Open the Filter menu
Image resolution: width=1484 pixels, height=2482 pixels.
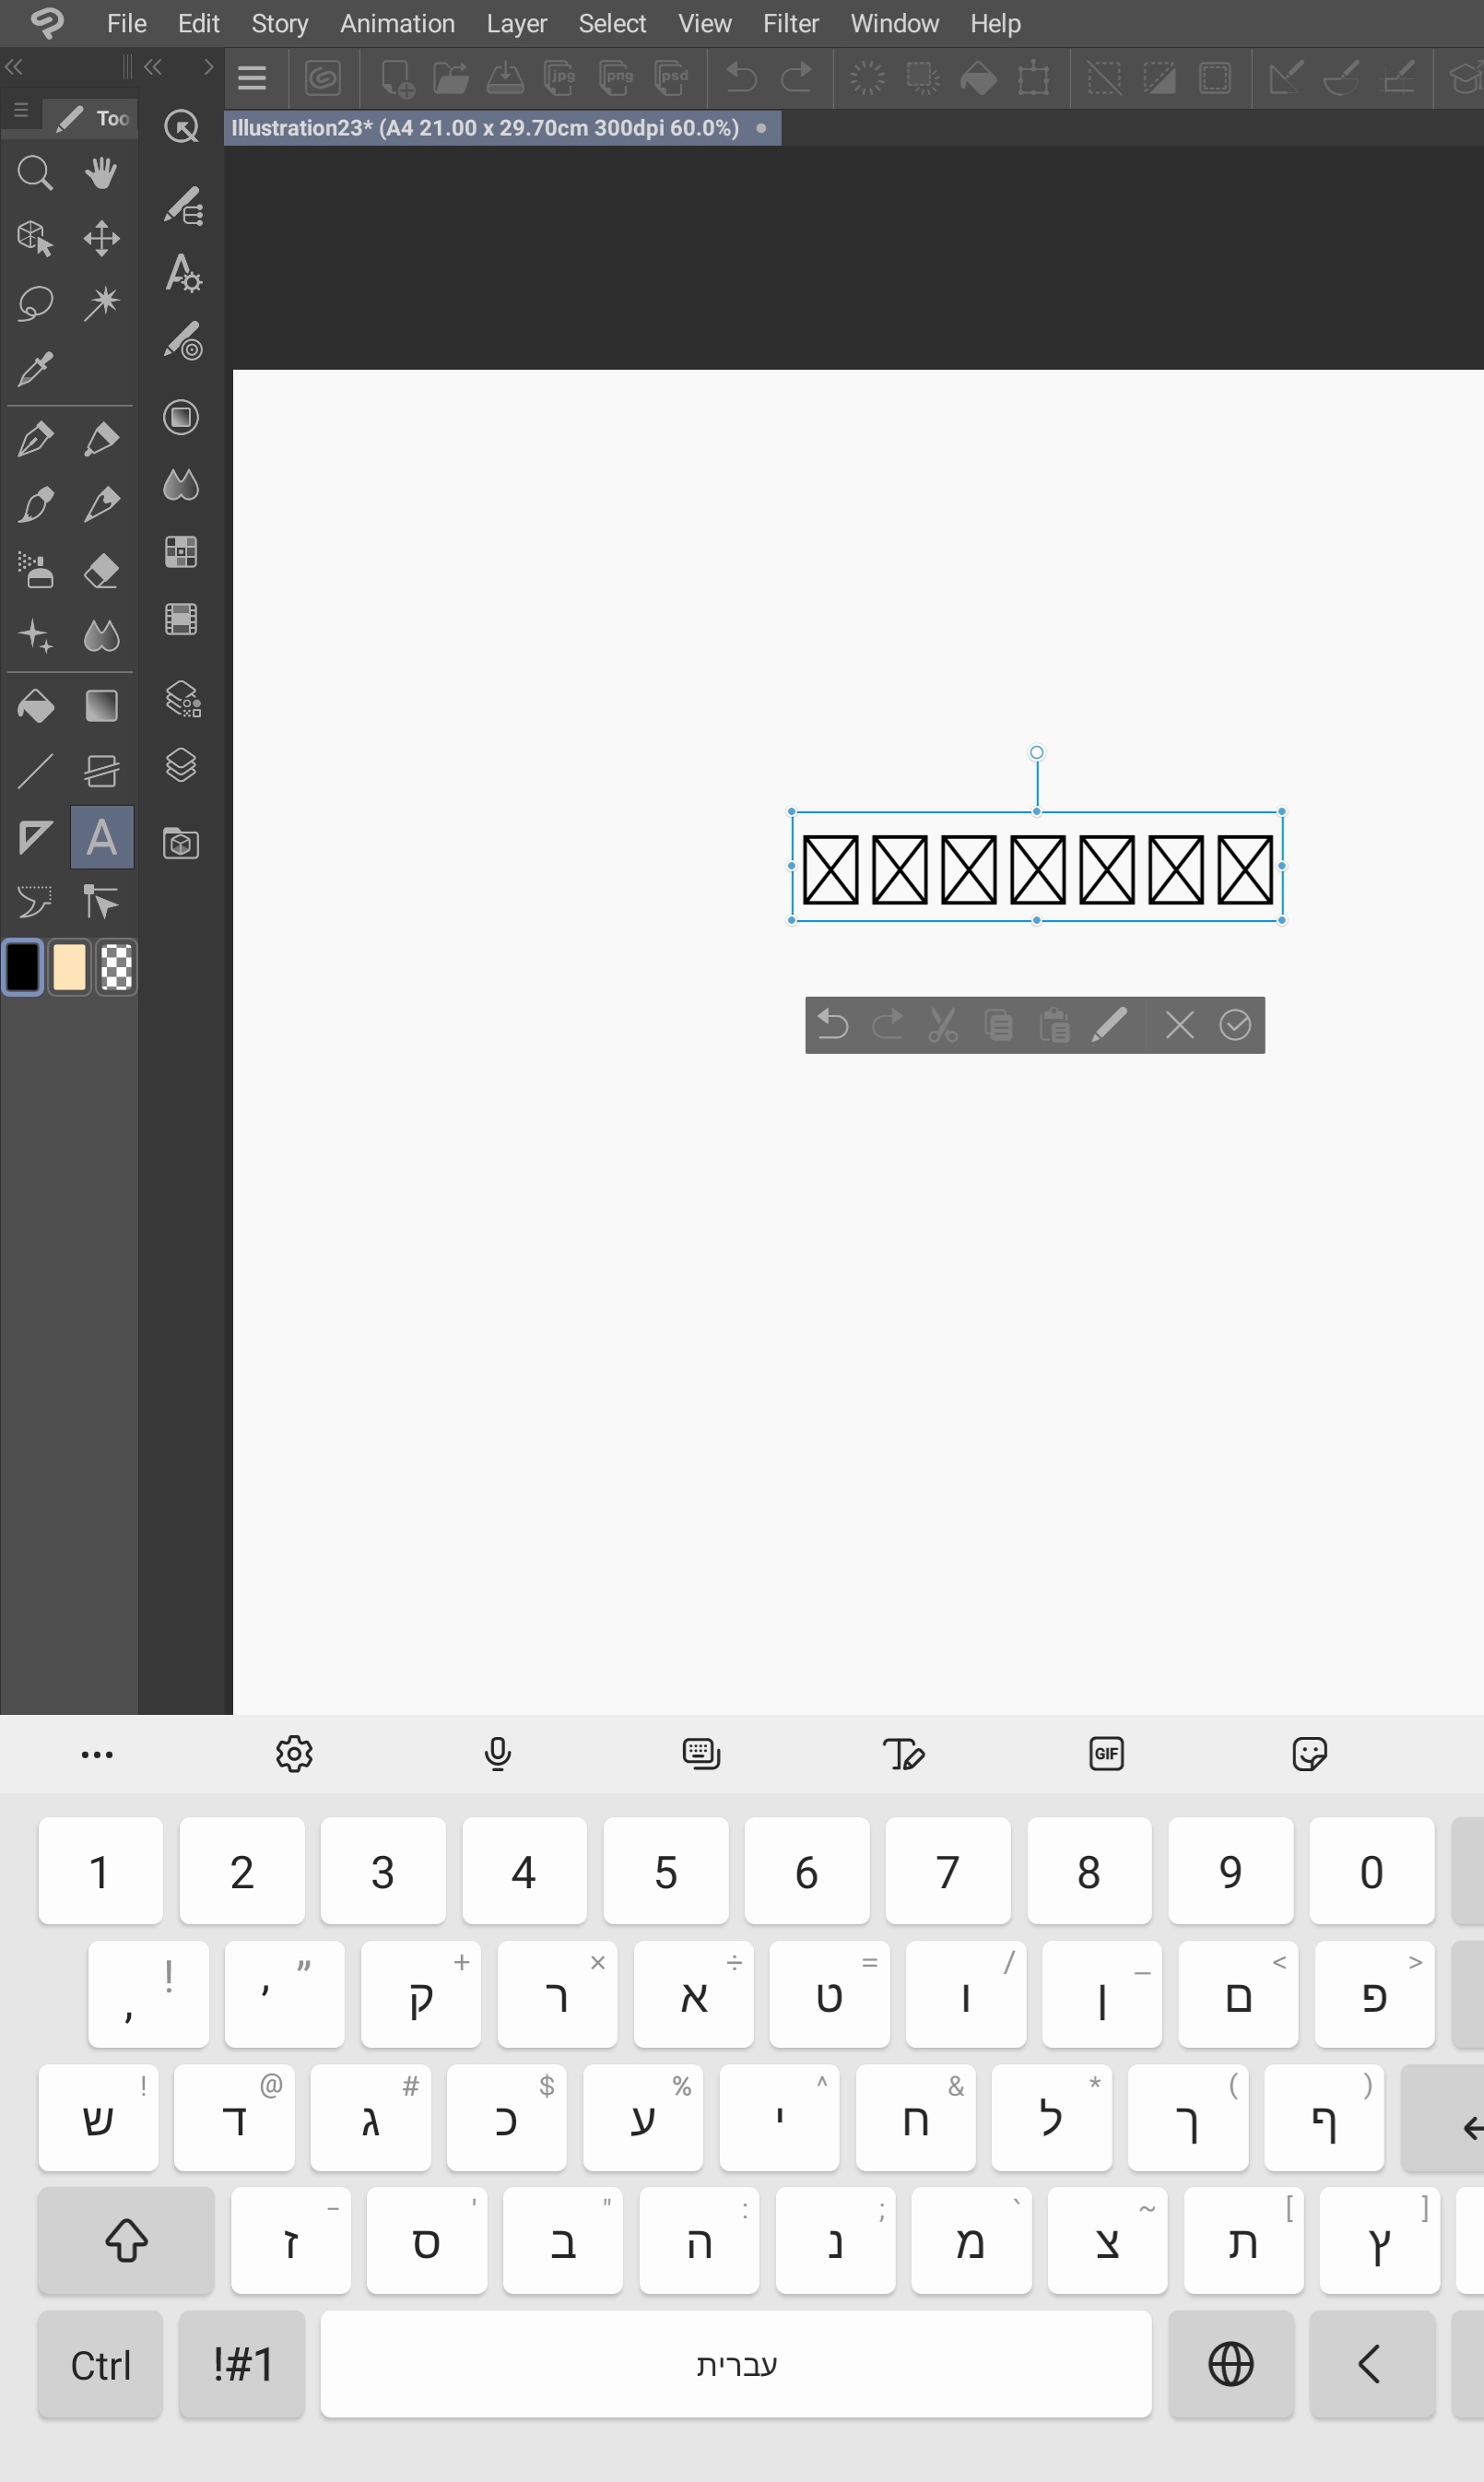(791, 23)
